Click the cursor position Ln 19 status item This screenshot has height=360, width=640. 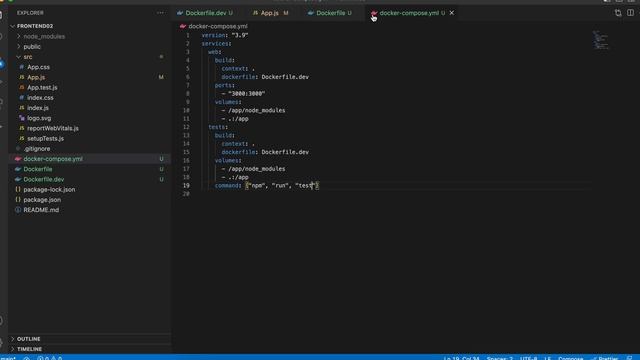pos(461,358)
